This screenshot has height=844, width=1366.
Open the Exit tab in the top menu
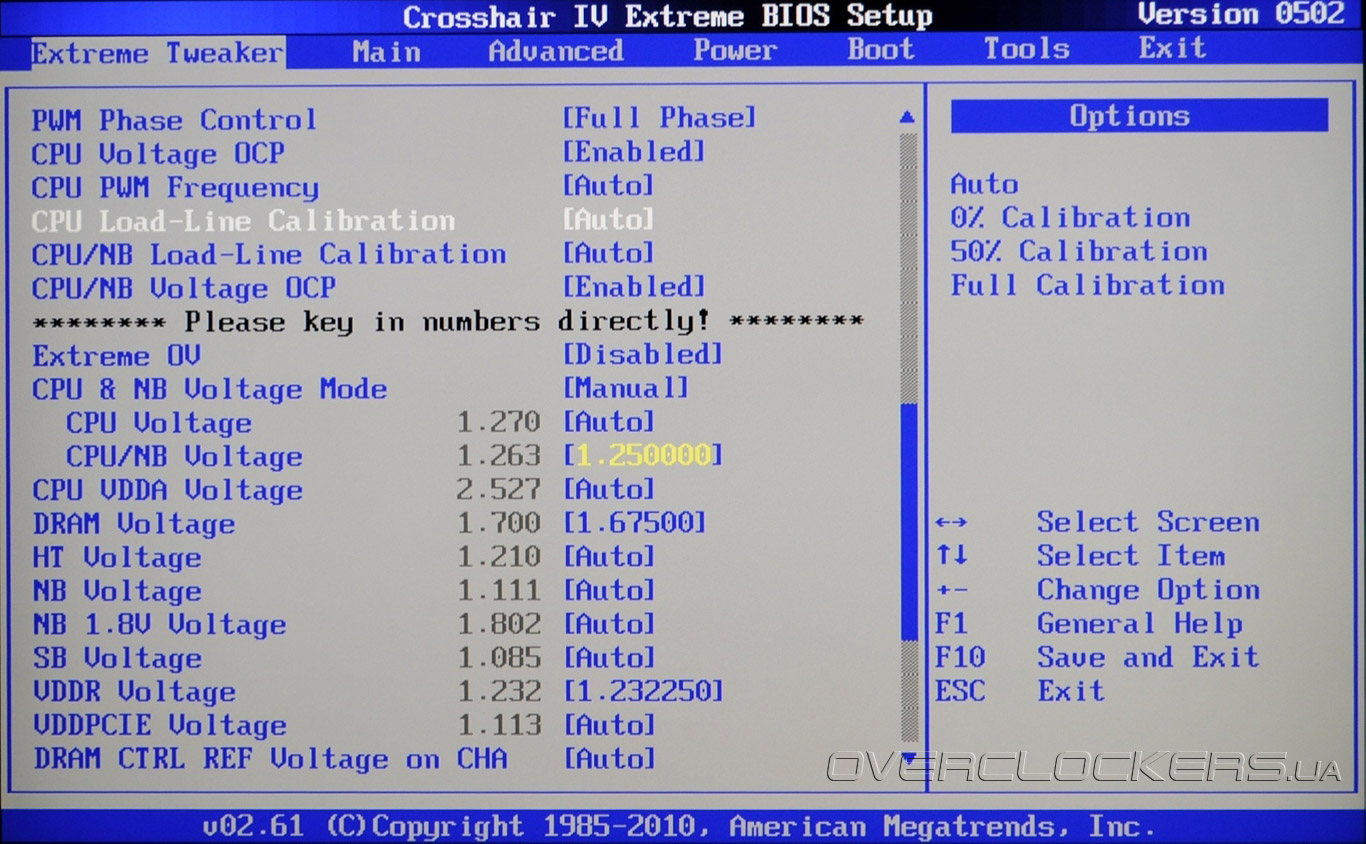tap(1172, 47)
